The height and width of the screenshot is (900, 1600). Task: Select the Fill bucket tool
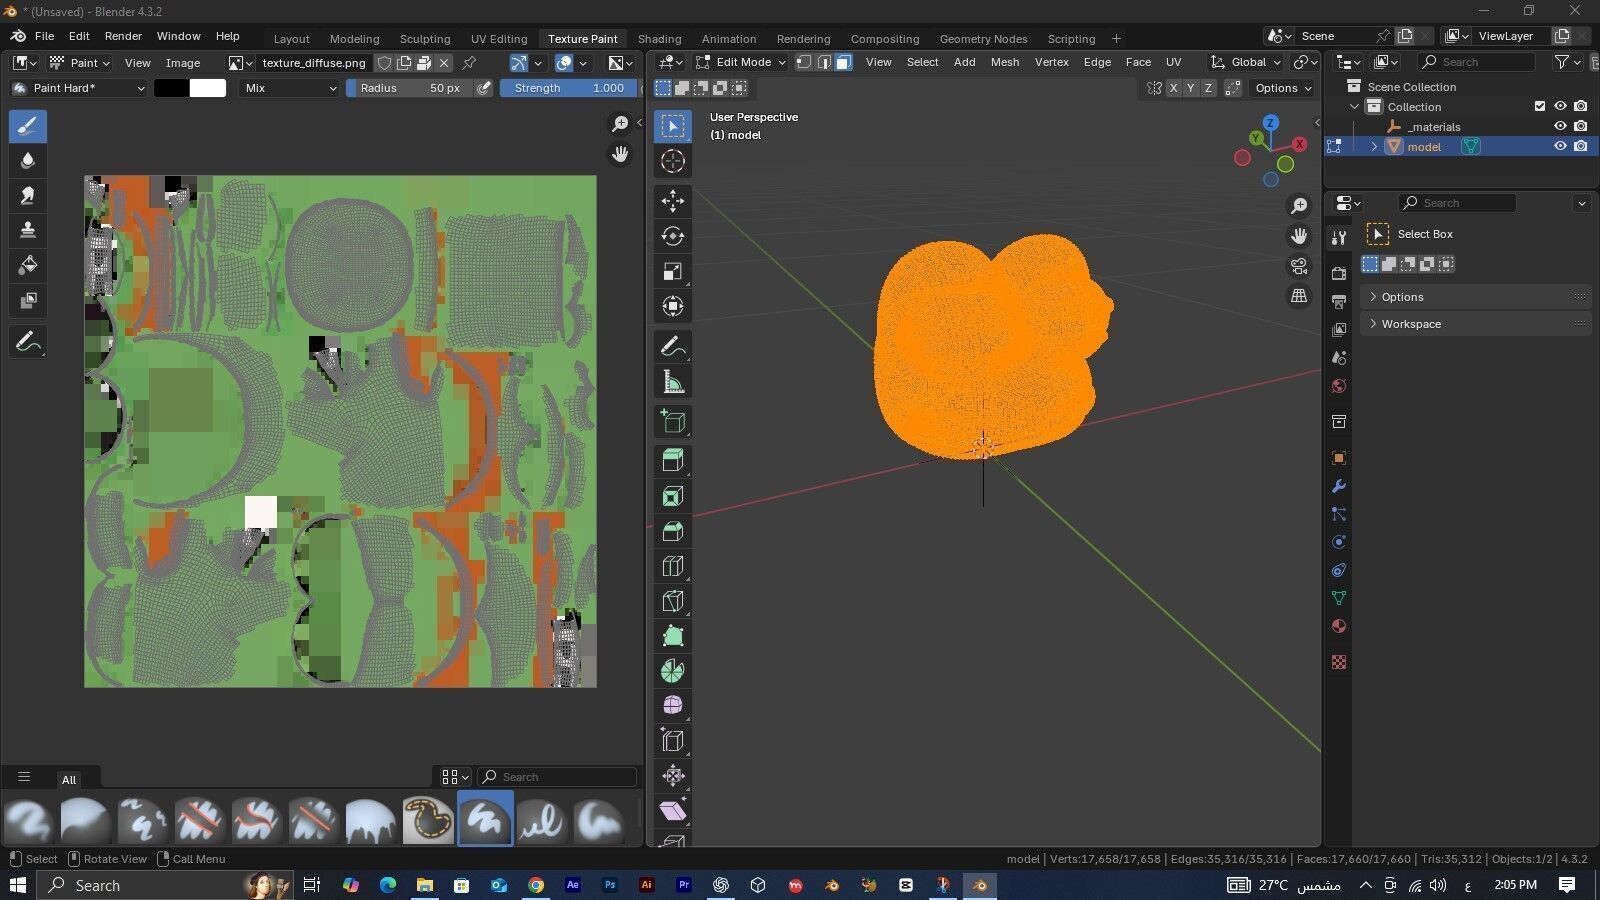pos(28,265)
